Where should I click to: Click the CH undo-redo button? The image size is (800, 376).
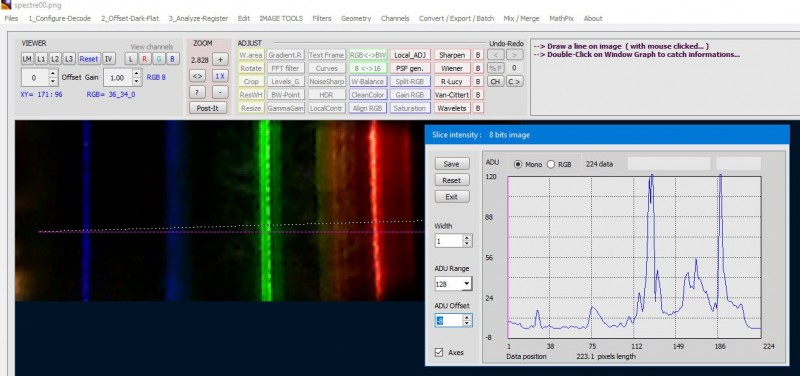(495, 82)
